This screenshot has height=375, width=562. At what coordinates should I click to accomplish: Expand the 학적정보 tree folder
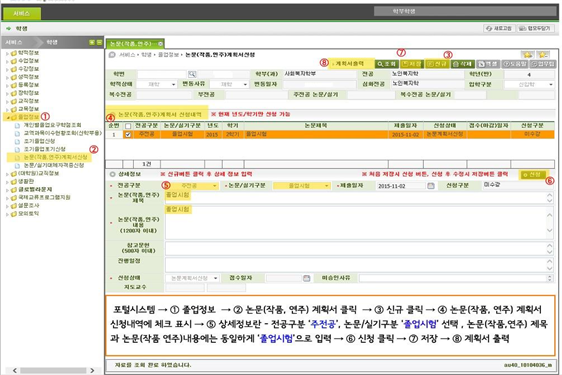coord(7,53)
